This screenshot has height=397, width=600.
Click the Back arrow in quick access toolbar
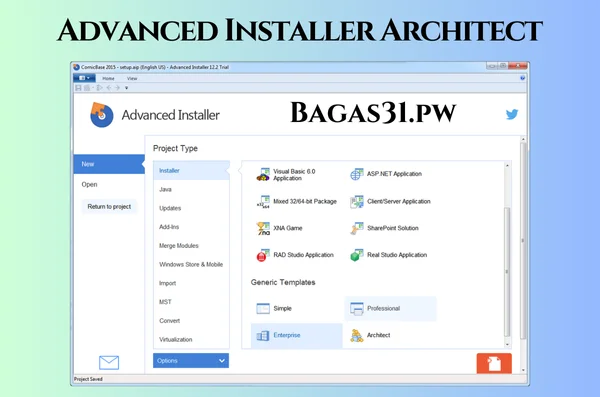tap(109, 88)
